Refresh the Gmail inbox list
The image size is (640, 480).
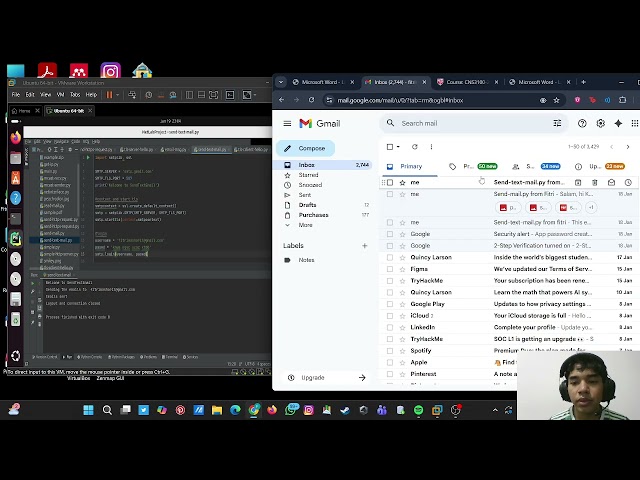tap(415, 147)
